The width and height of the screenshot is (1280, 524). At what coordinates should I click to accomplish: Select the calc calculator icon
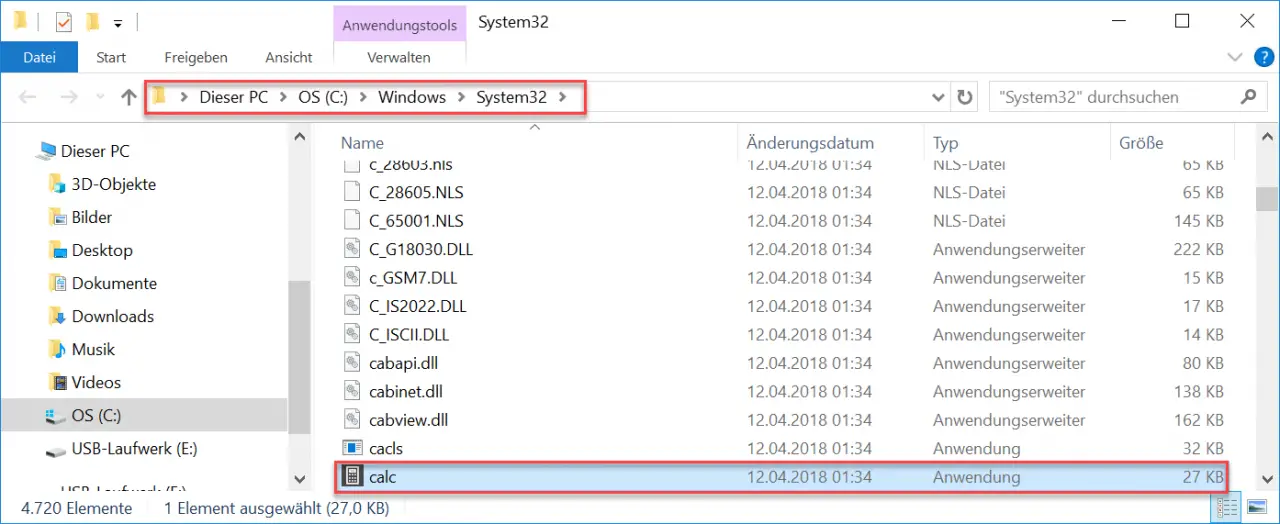click(x=351, y=477)
